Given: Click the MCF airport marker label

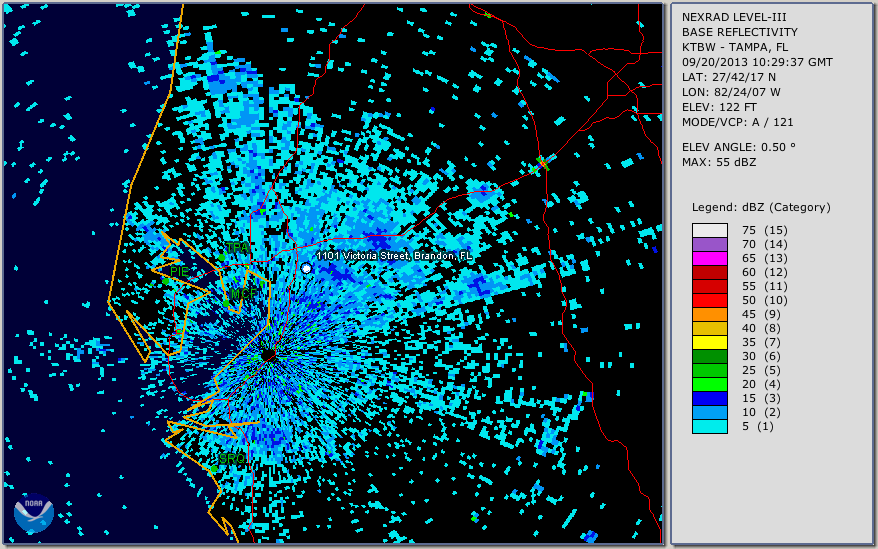Looking at the screenshot, I should pos(238,294).
